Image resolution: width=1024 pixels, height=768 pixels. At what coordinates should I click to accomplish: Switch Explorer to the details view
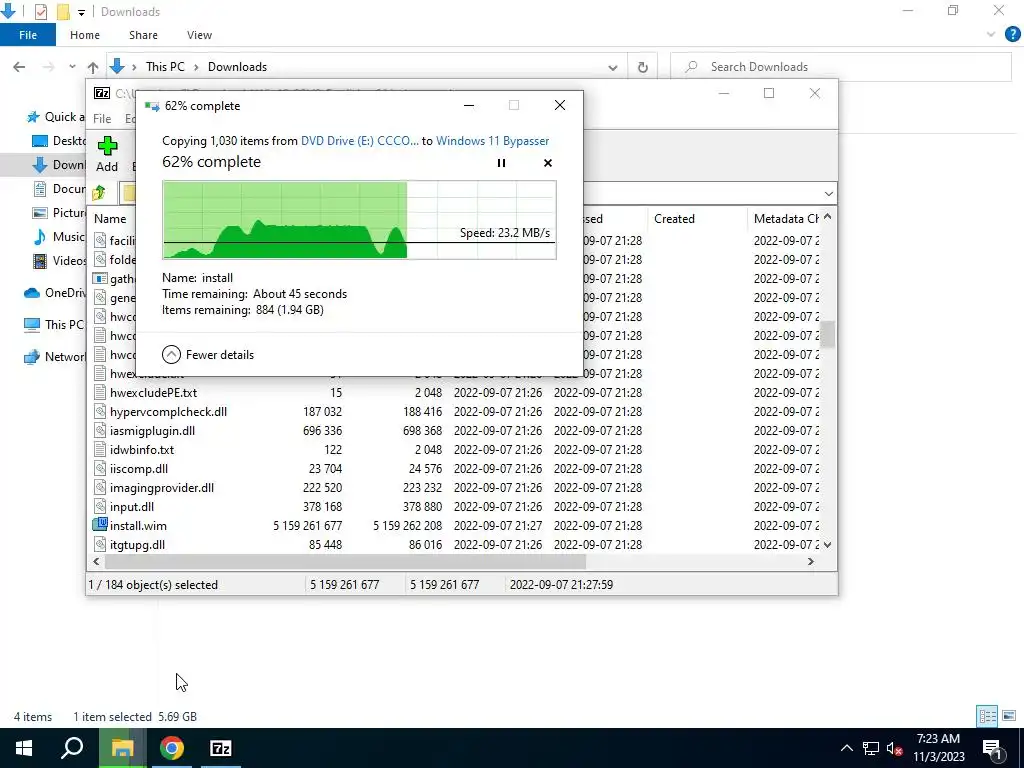coord(987,716)
